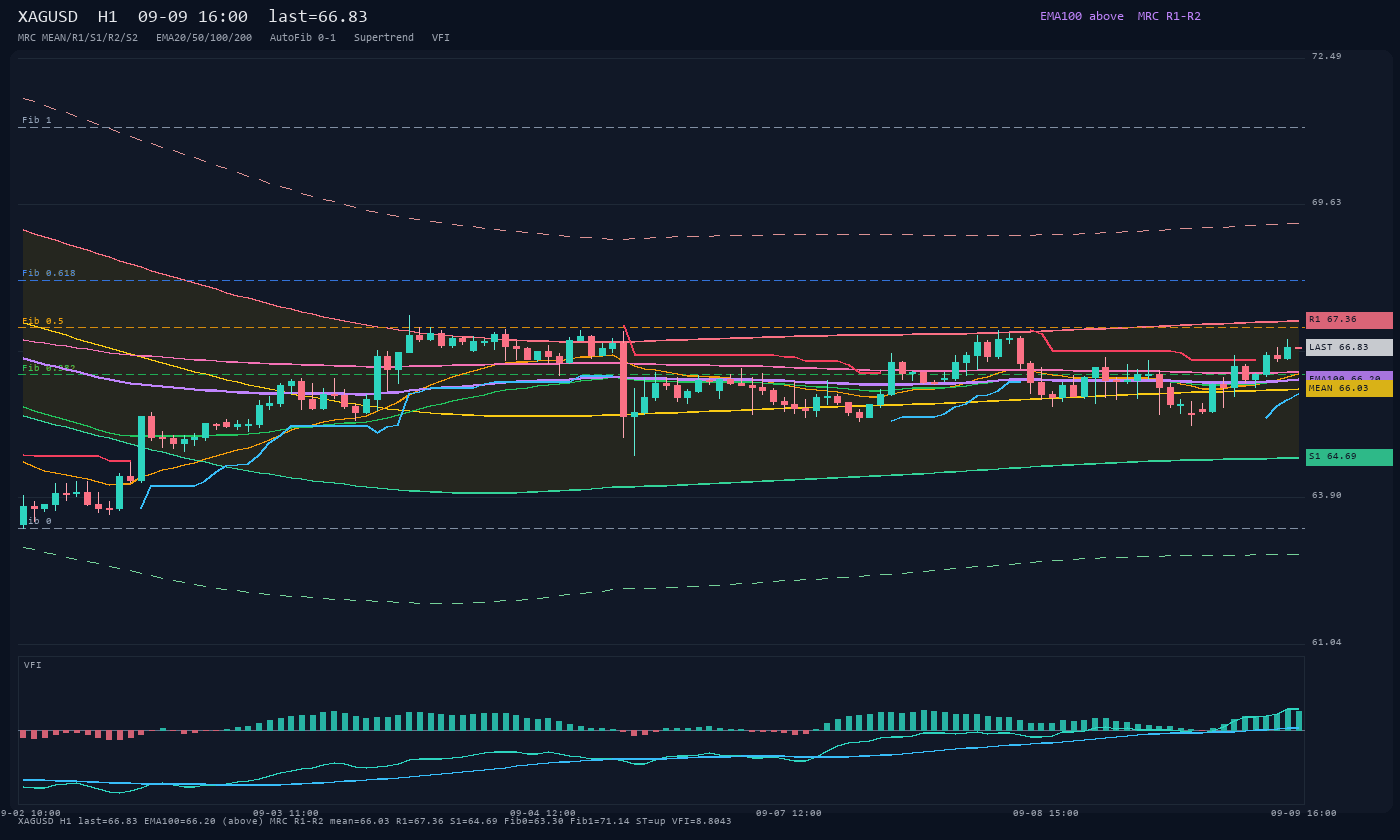The image size is (1400, 840).
Task: Click the green 'S1 64.69' price tag
Action: click(1349, 457)
